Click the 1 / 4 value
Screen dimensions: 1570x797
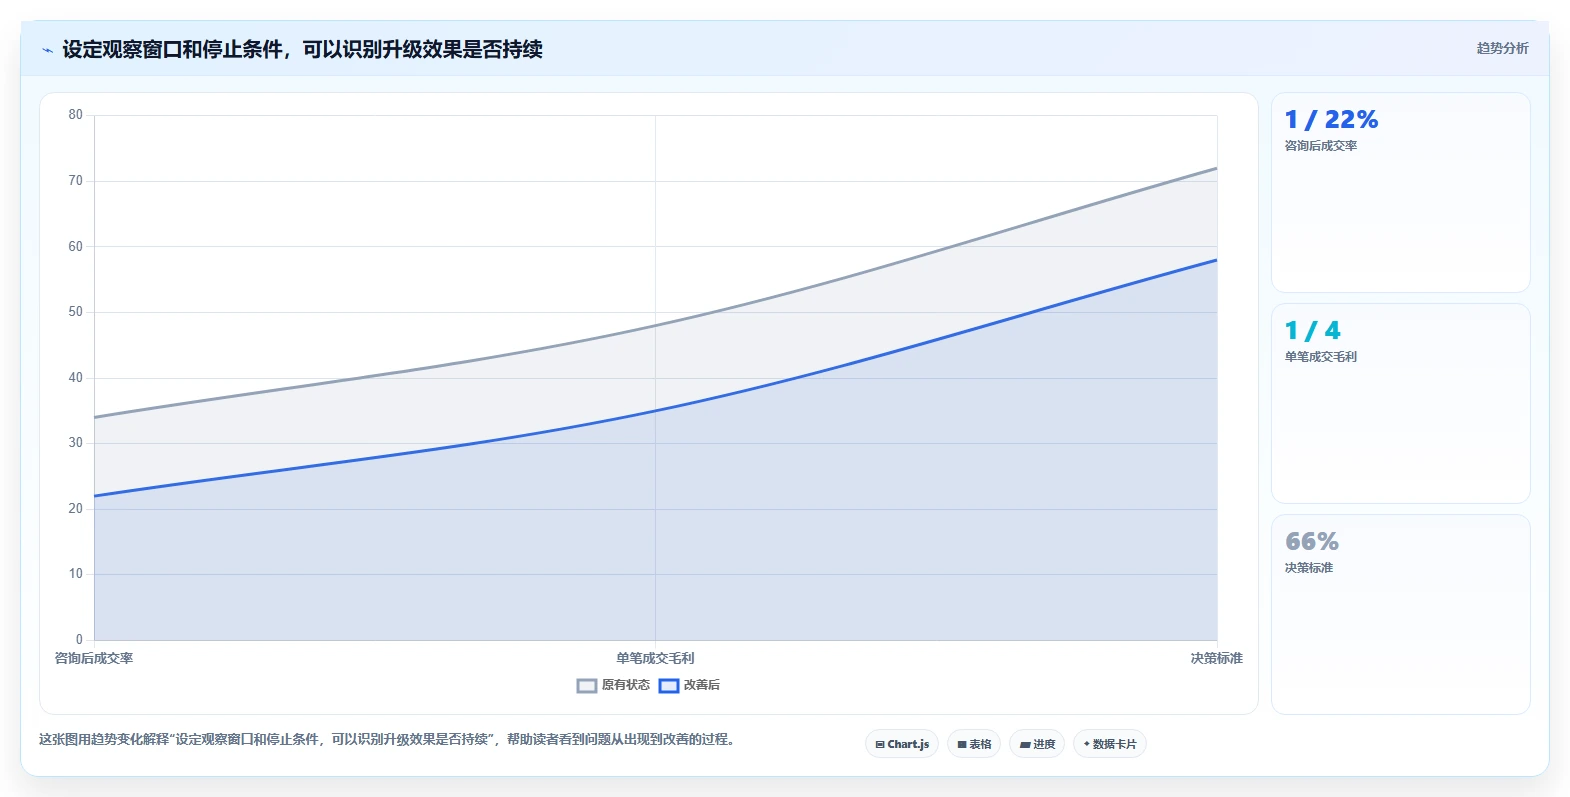(1312, 331)
